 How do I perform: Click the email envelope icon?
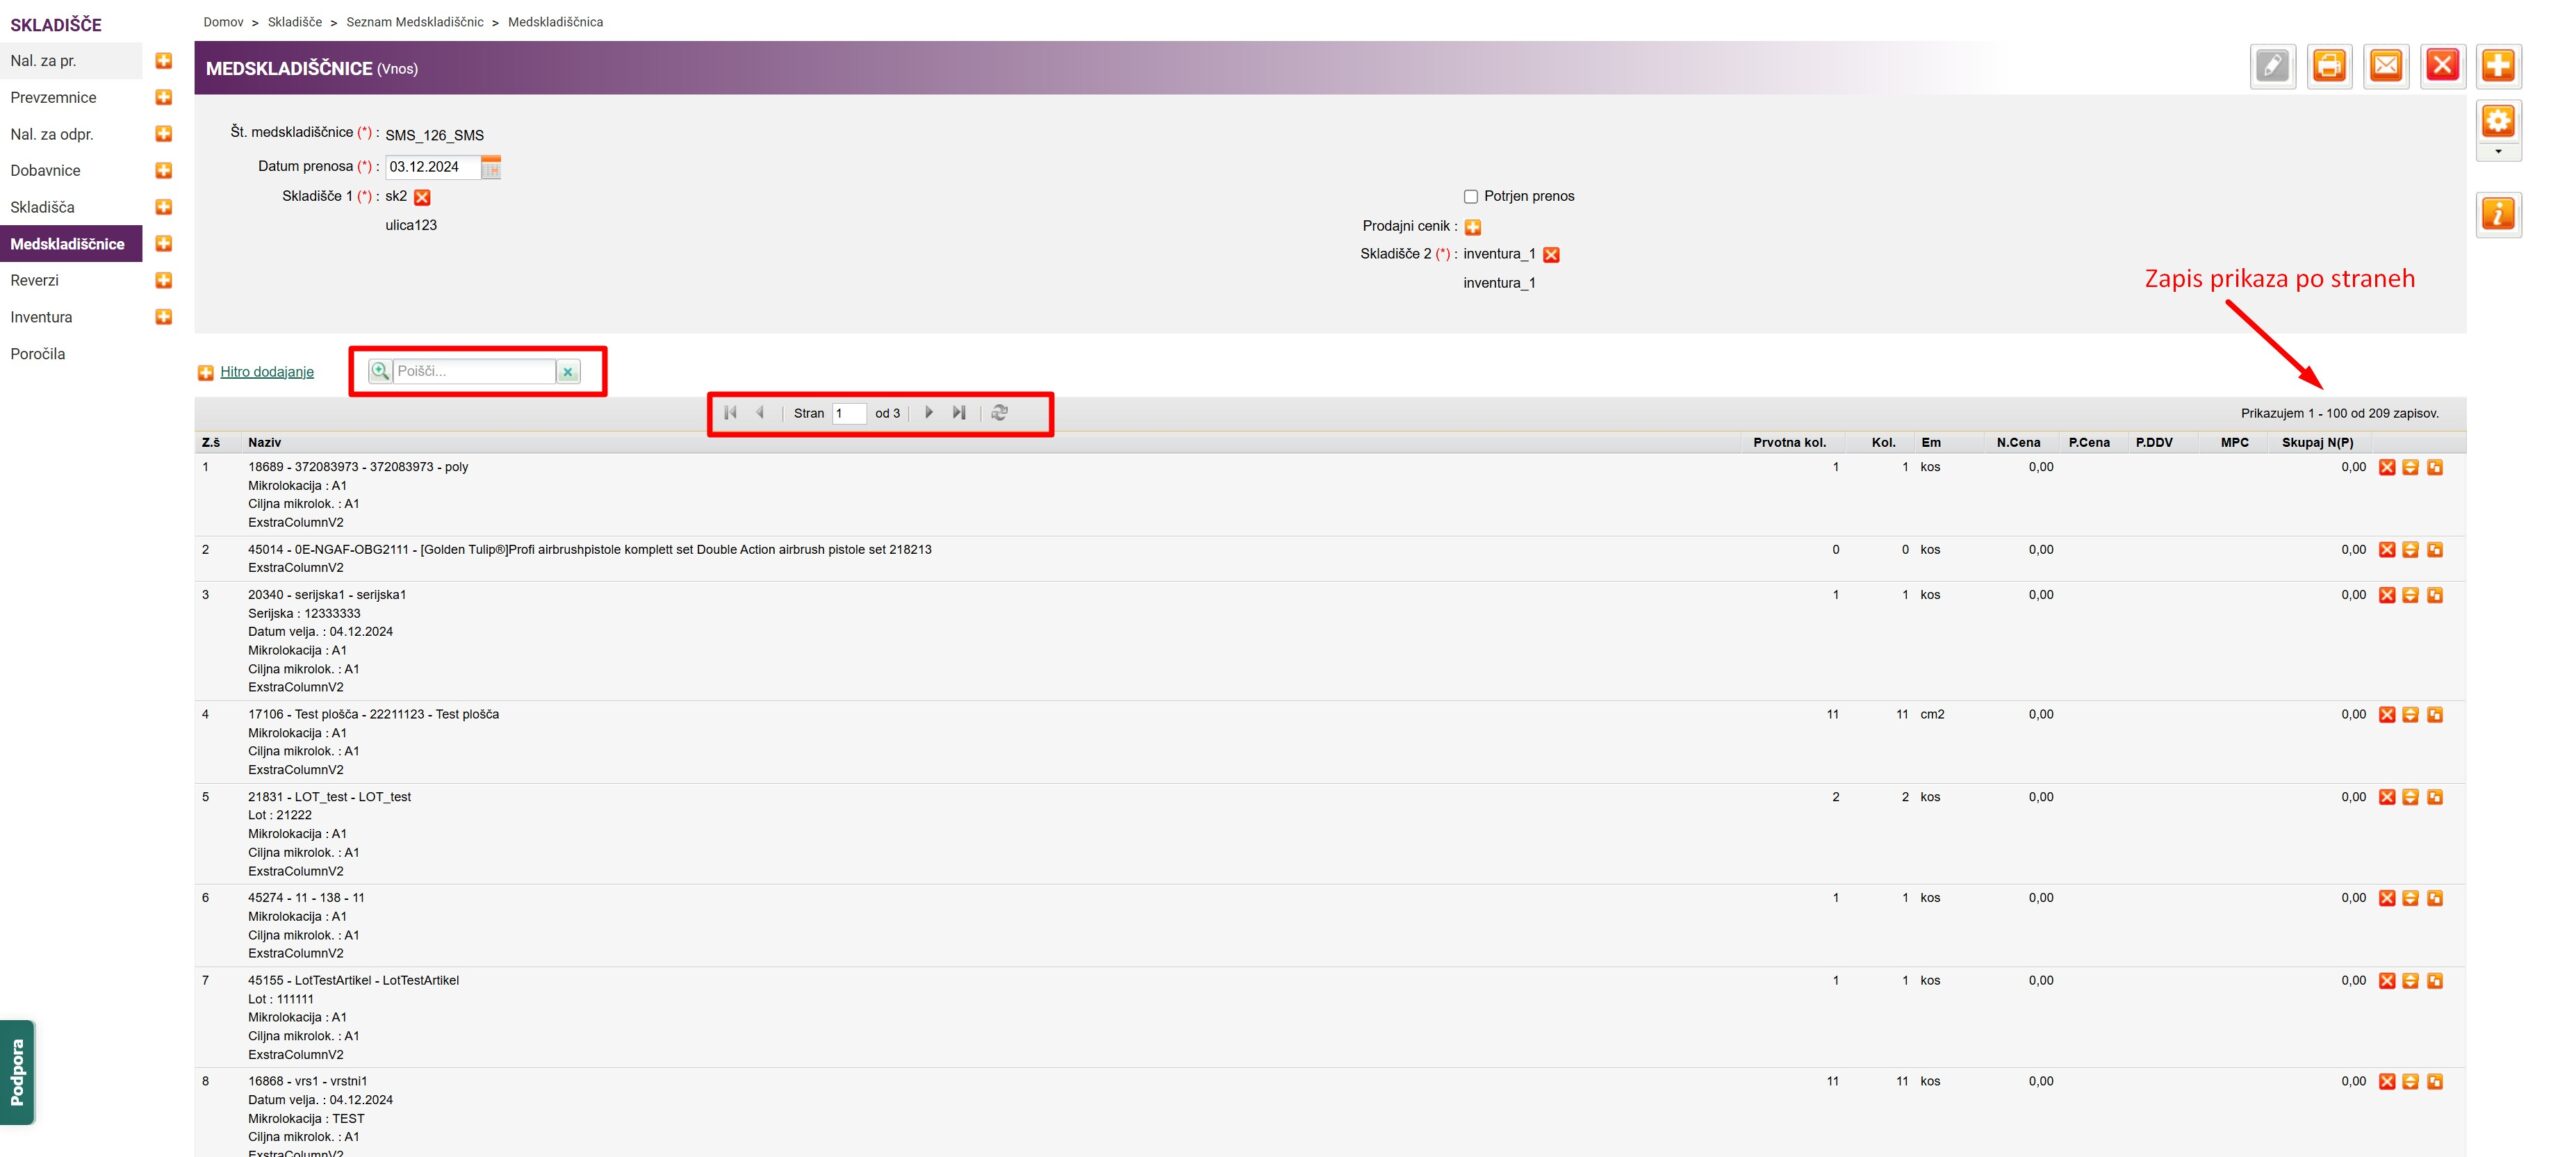click(2386, 66)
